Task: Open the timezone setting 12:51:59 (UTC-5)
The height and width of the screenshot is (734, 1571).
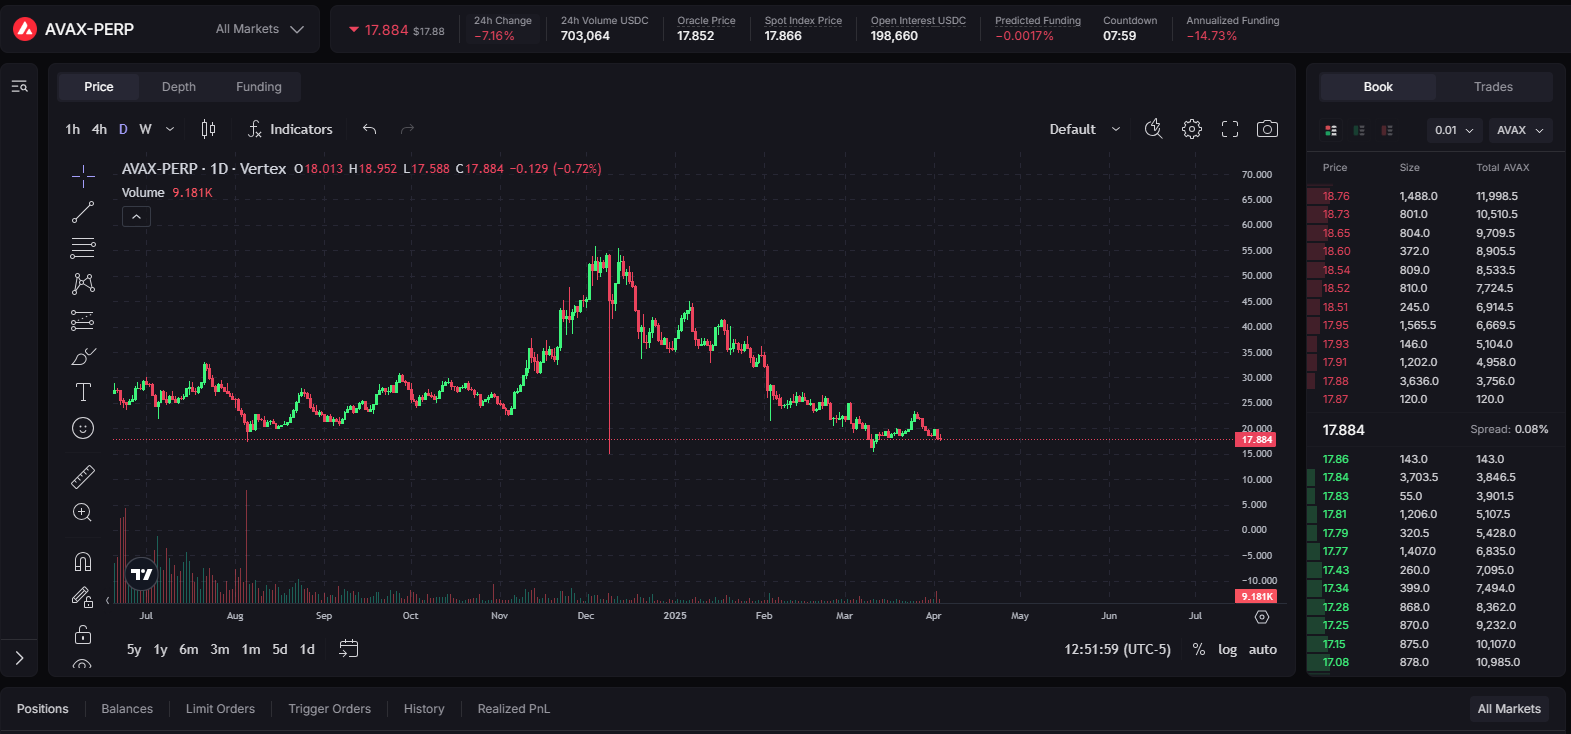Action: tap(1117, 649)
